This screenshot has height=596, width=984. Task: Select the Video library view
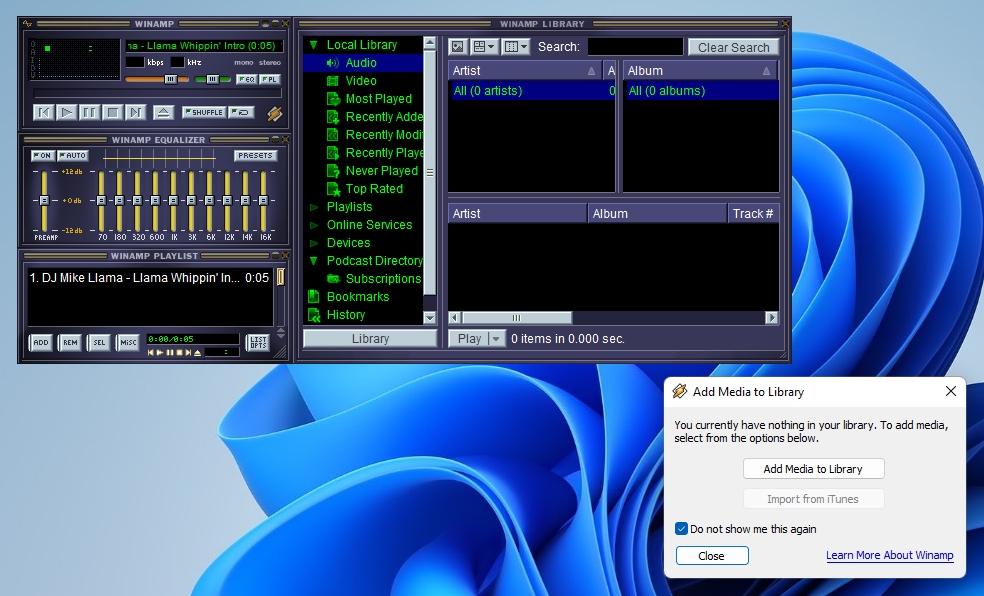coord(361,81)
